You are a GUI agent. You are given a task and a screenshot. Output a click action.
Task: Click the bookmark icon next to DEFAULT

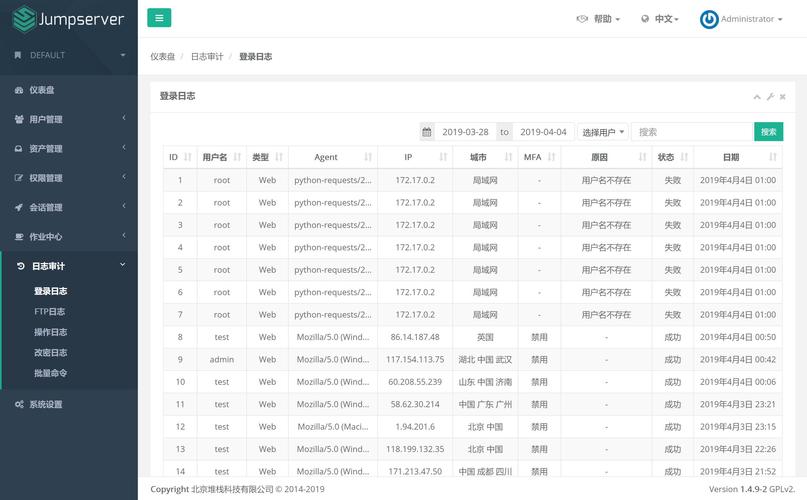pyautogui.click(x=18, y=55)
